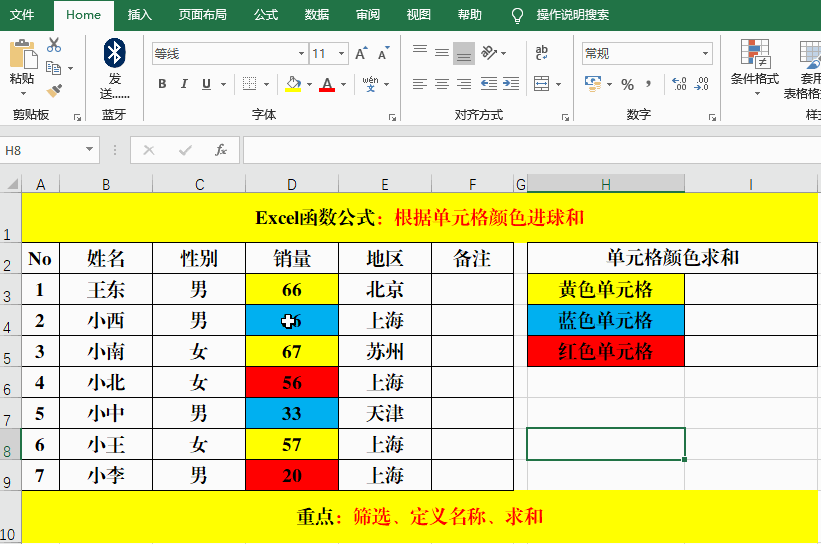
Task: Increase indent of cell contents
Action: [514, 84]
